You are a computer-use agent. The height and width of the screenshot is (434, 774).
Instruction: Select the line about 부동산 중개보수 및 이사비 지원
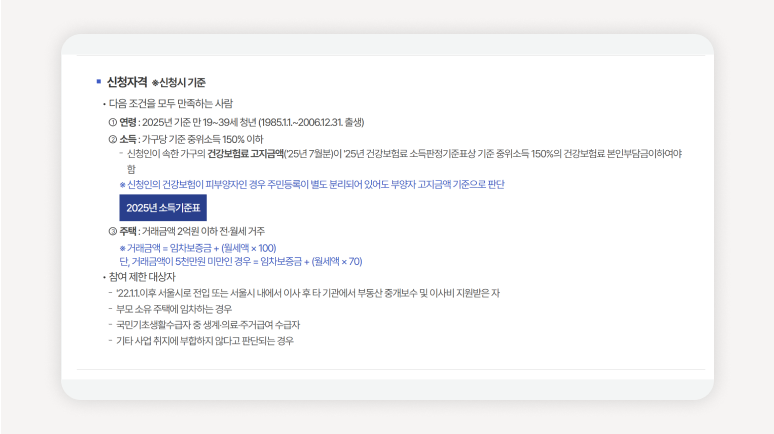click(x=308, y=293)
